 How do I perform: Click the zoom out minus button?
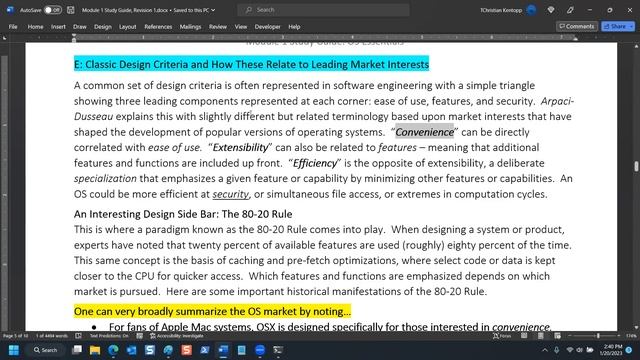click(x=569, y=336)
